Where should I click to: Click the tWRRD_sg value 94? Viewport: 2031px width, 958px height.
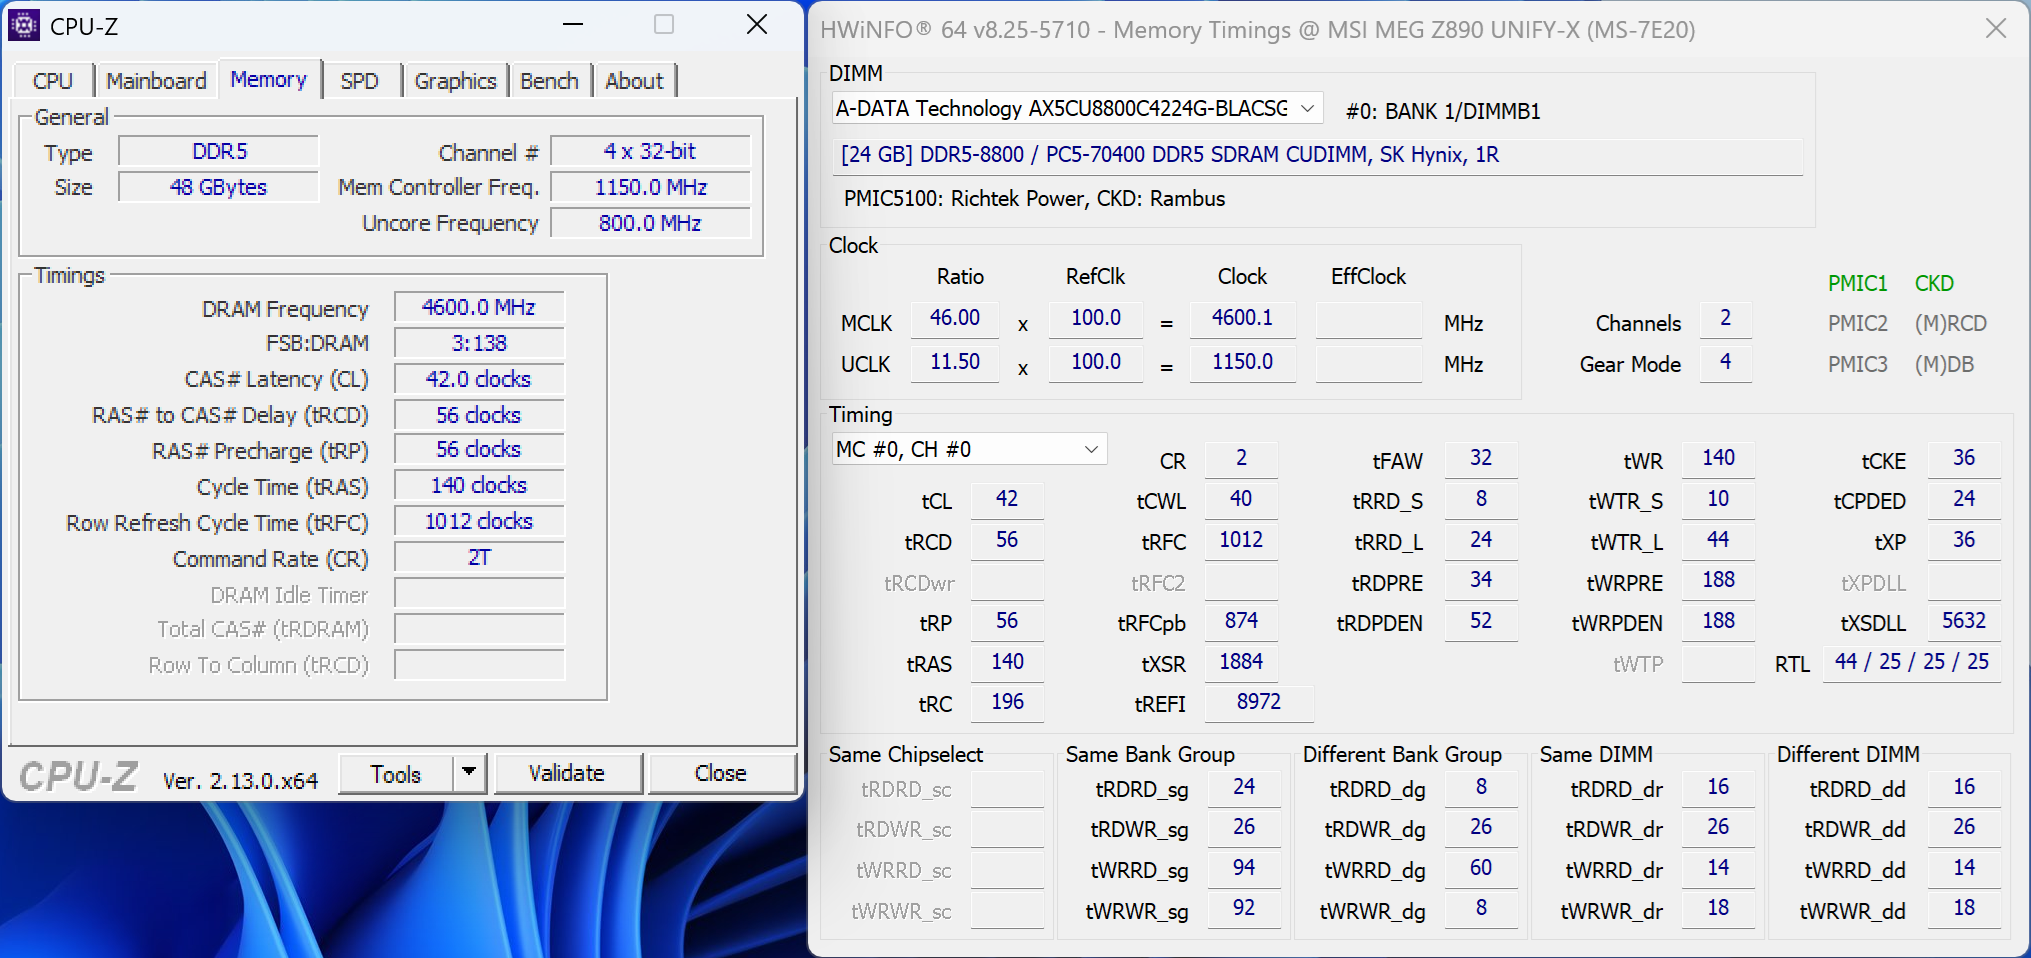1244,868
